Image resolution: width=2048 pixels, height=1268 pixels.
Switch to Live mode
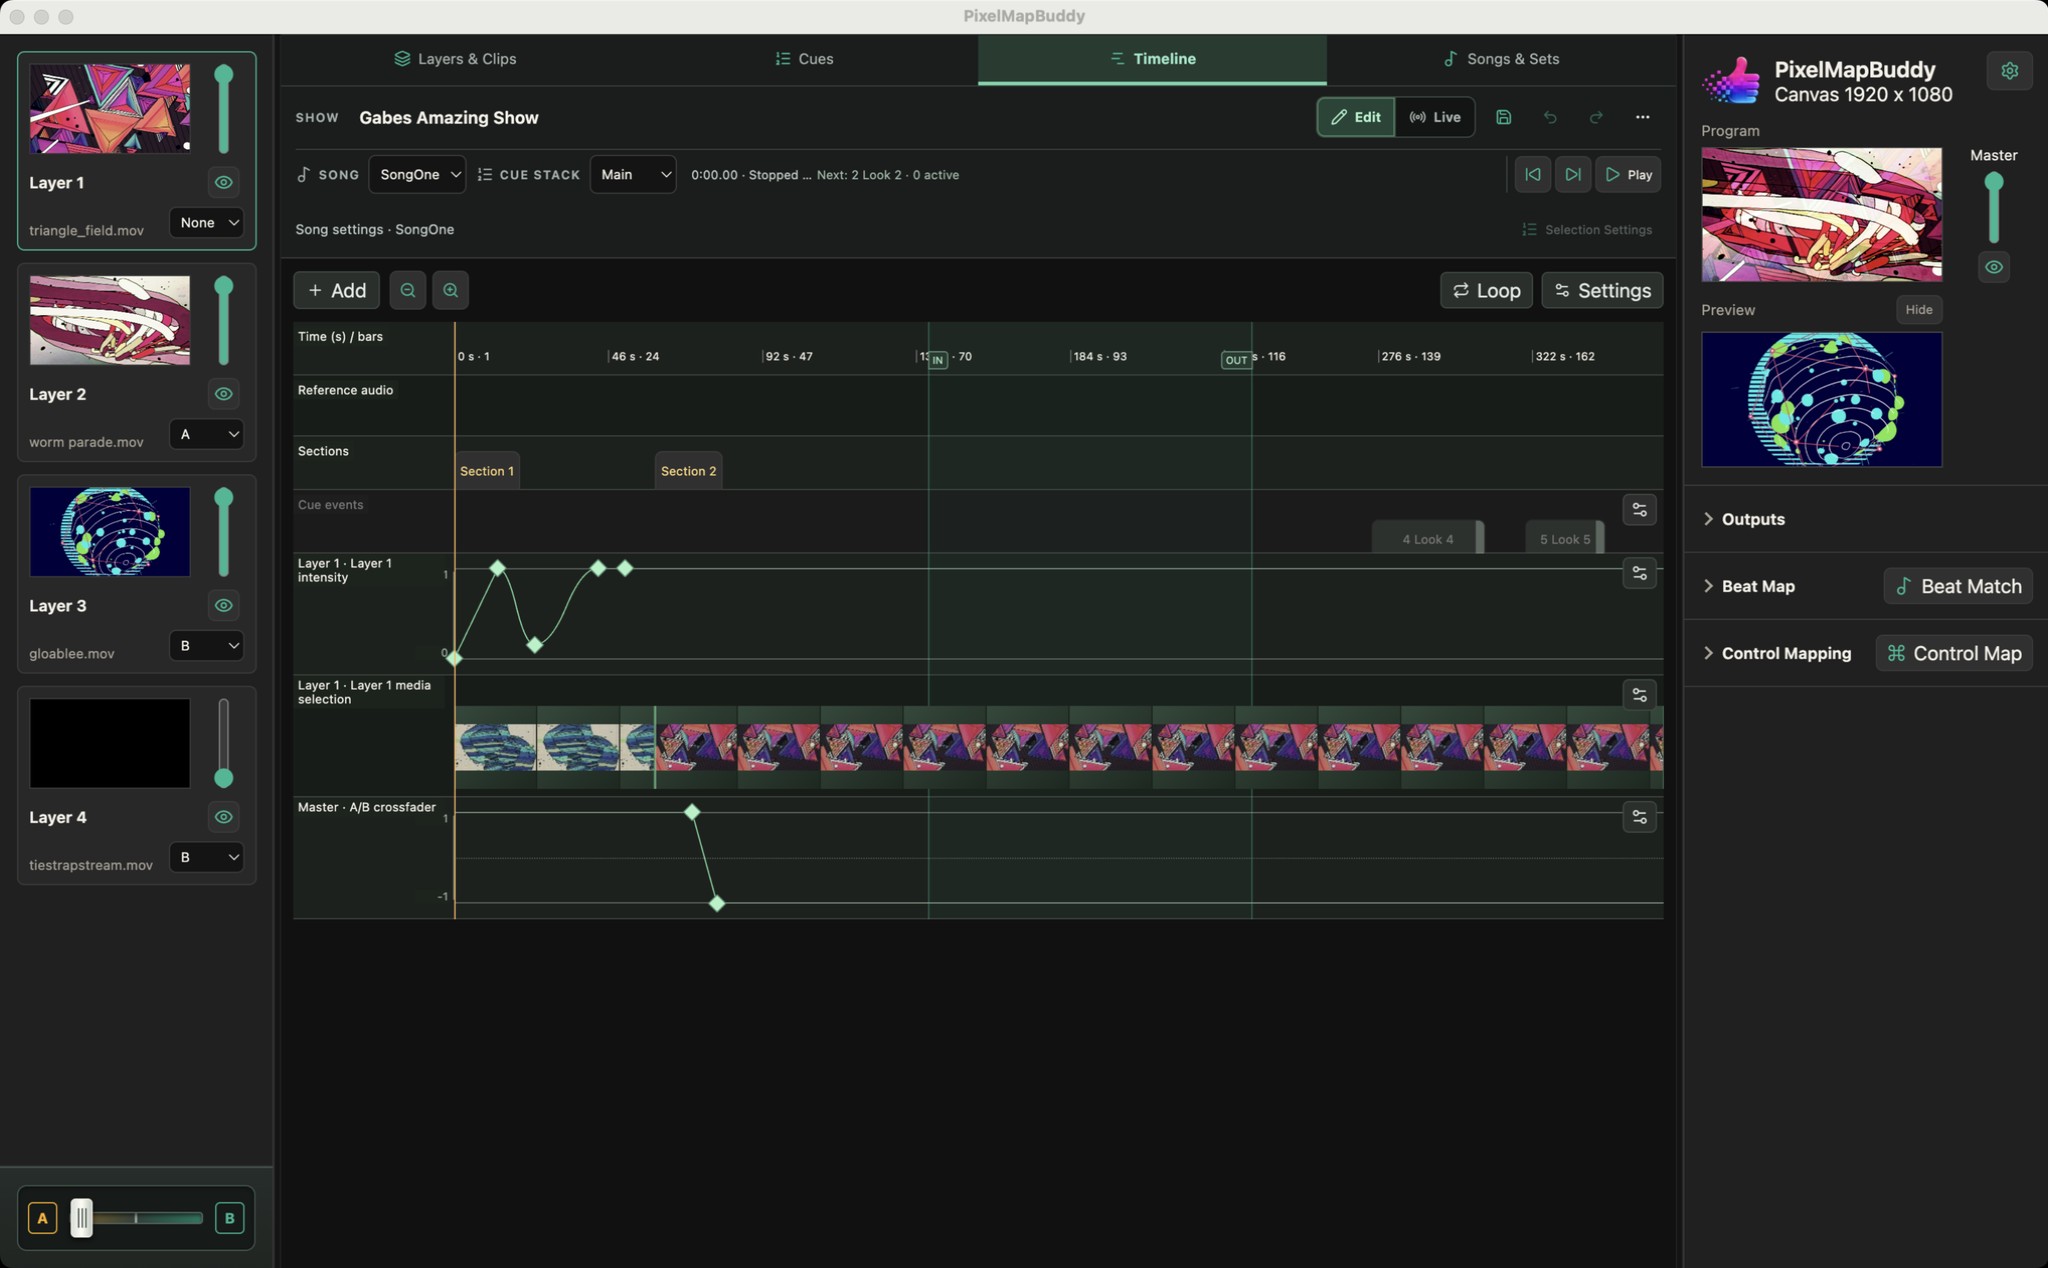[1435, 117]
